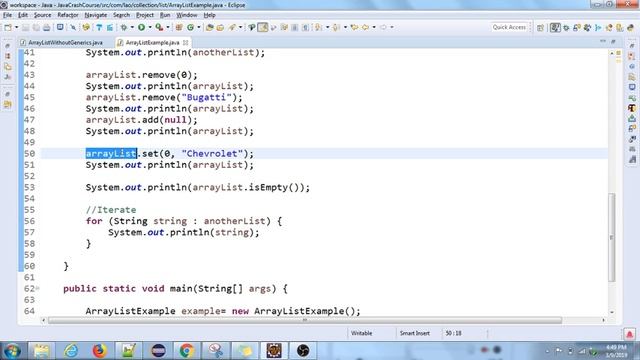640x360 pixels.
Task: Open the Debug launch dropdown arrow
Action: coord(132,27)
